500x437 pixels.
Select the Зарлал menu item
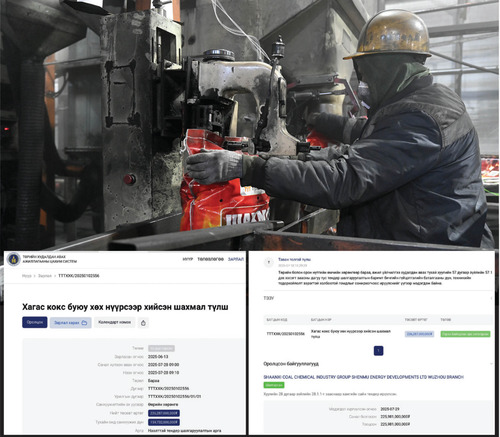coord(236,259)
